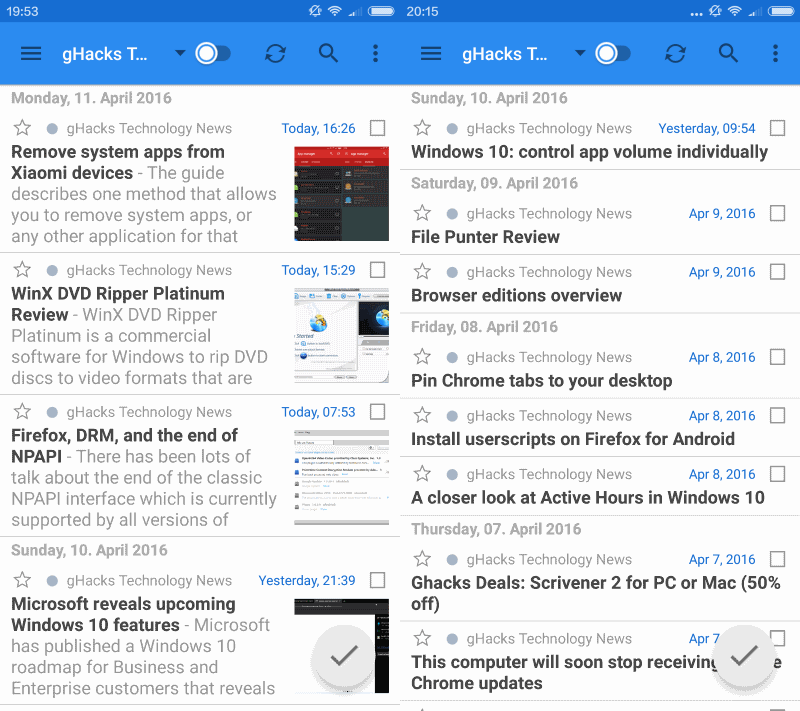Screen dimensions: 800x711
Task: Open thumbnail of Xiaomi system apps article
Action: pos(341,193)
